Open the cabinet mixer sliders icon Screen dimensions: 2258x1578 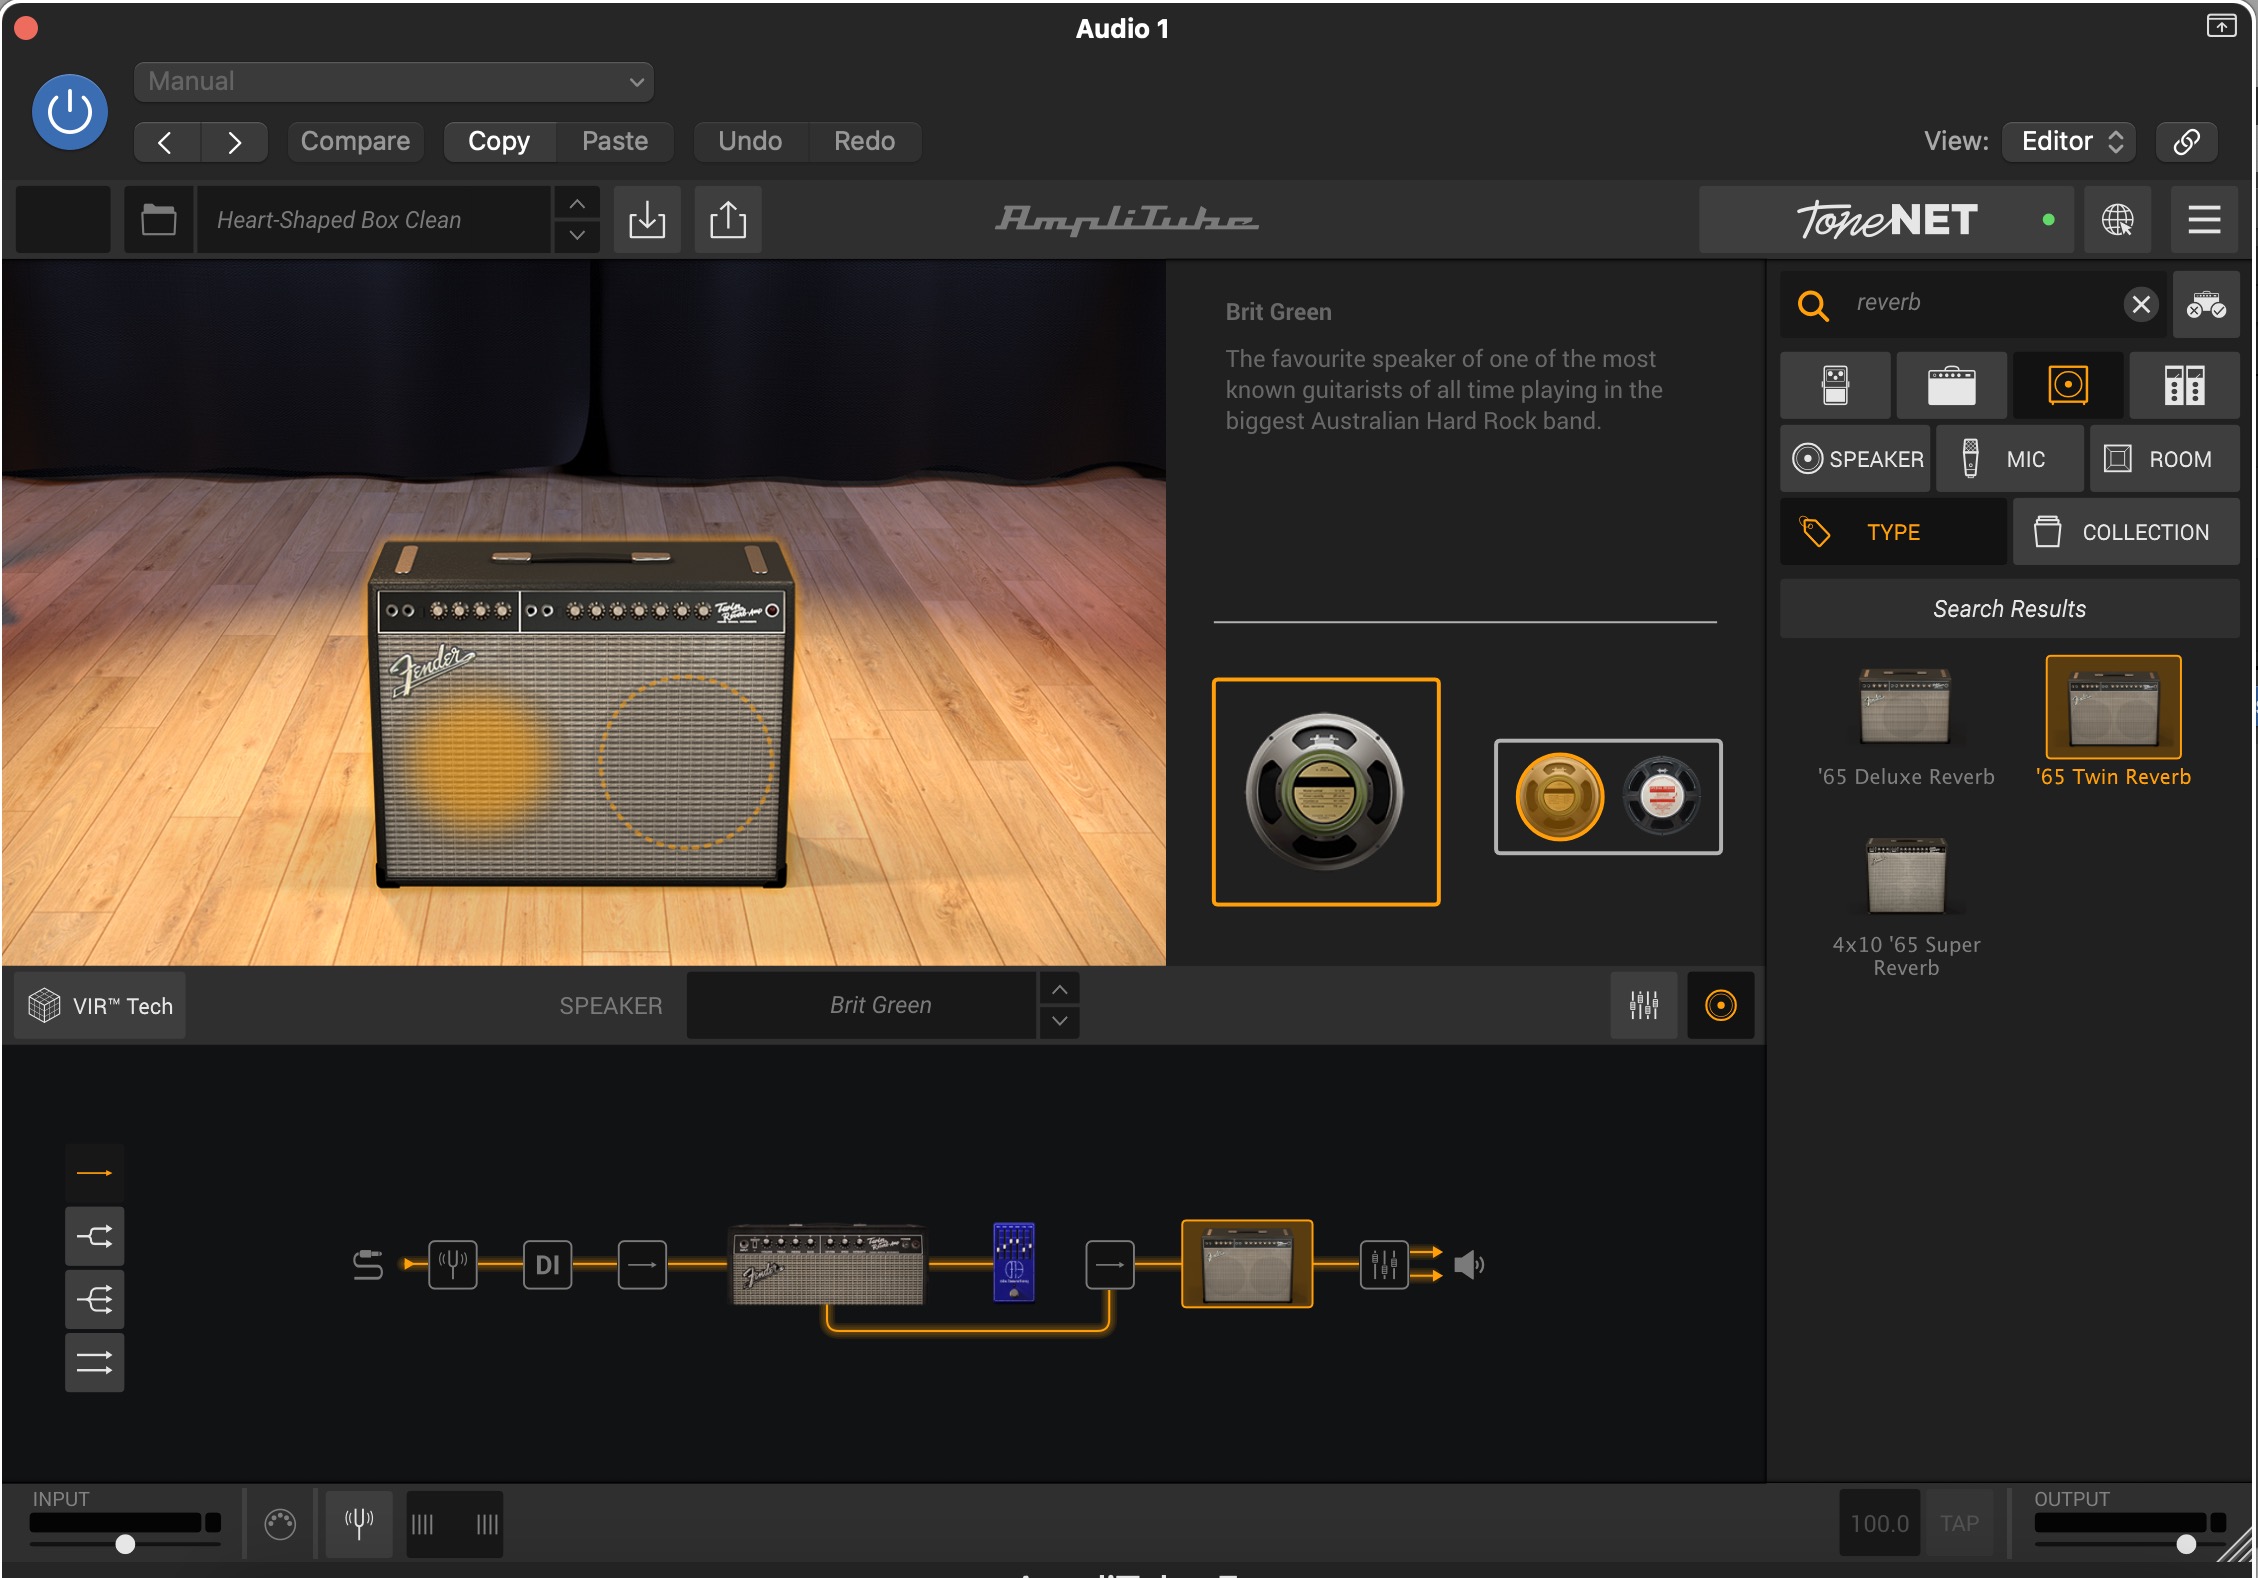[1644, 1005]
